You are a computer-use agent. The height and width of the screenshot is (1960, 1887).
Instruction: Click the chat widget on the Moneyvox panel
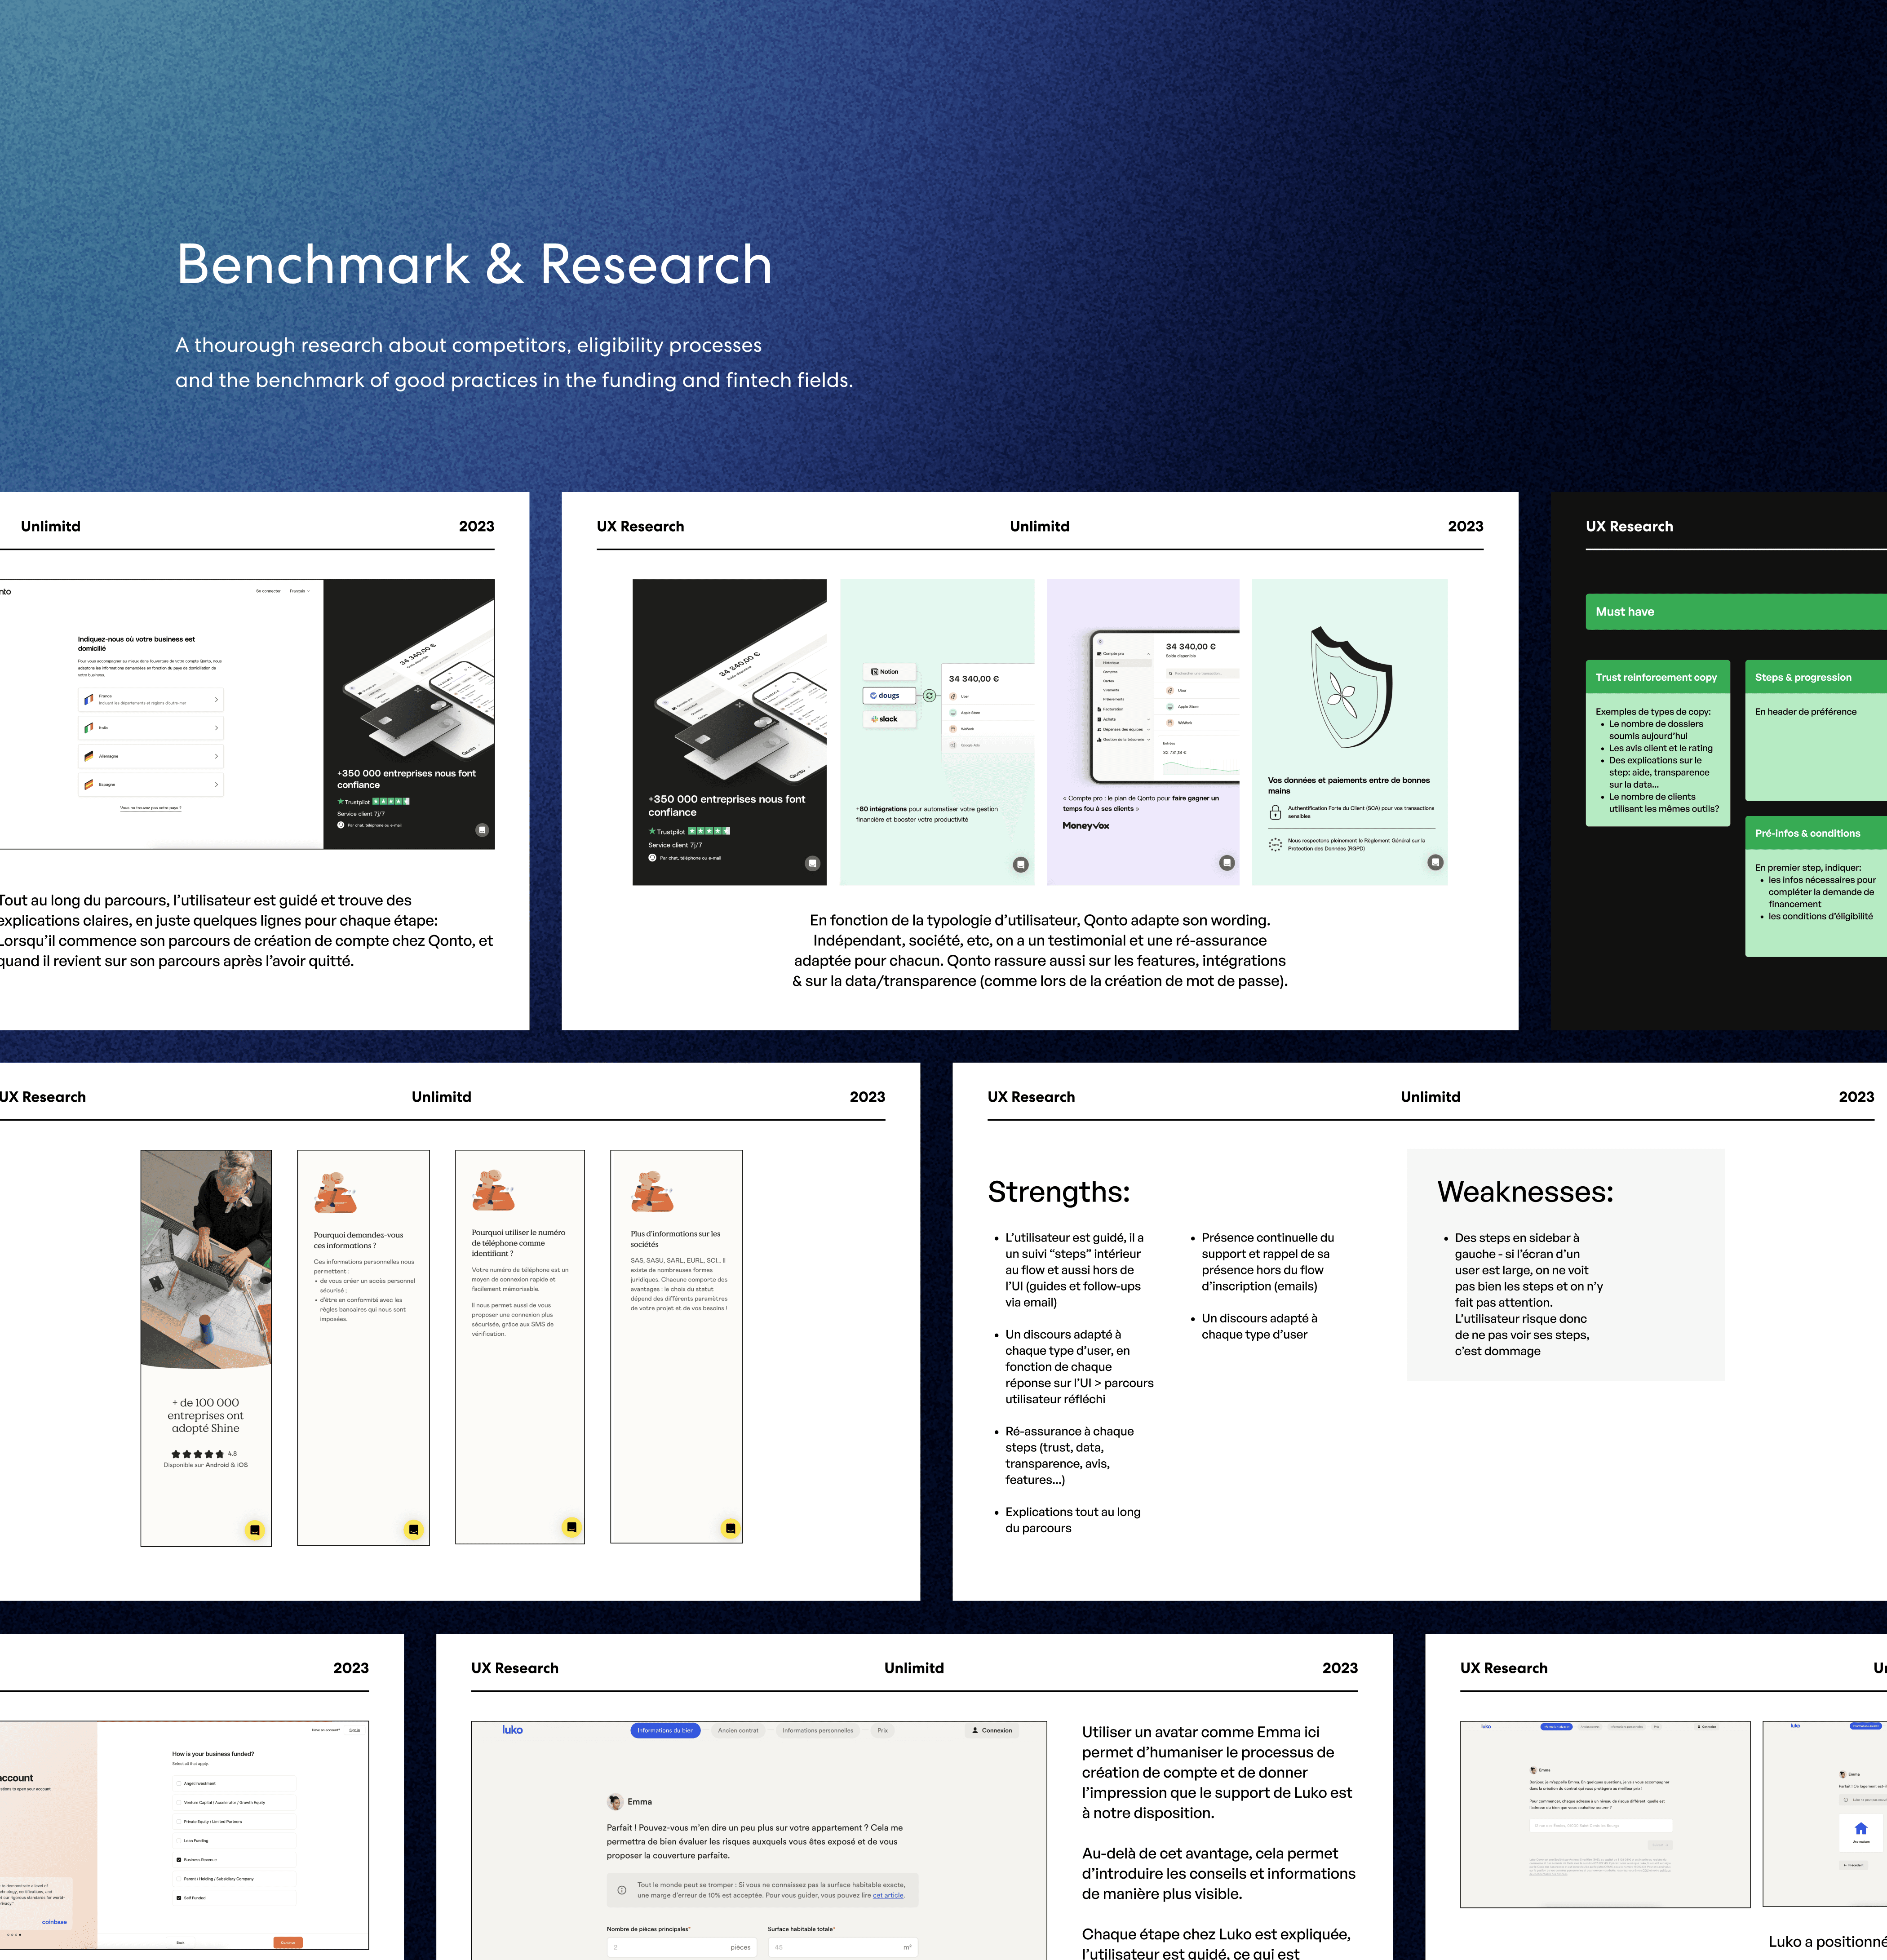pos(1227,863)
